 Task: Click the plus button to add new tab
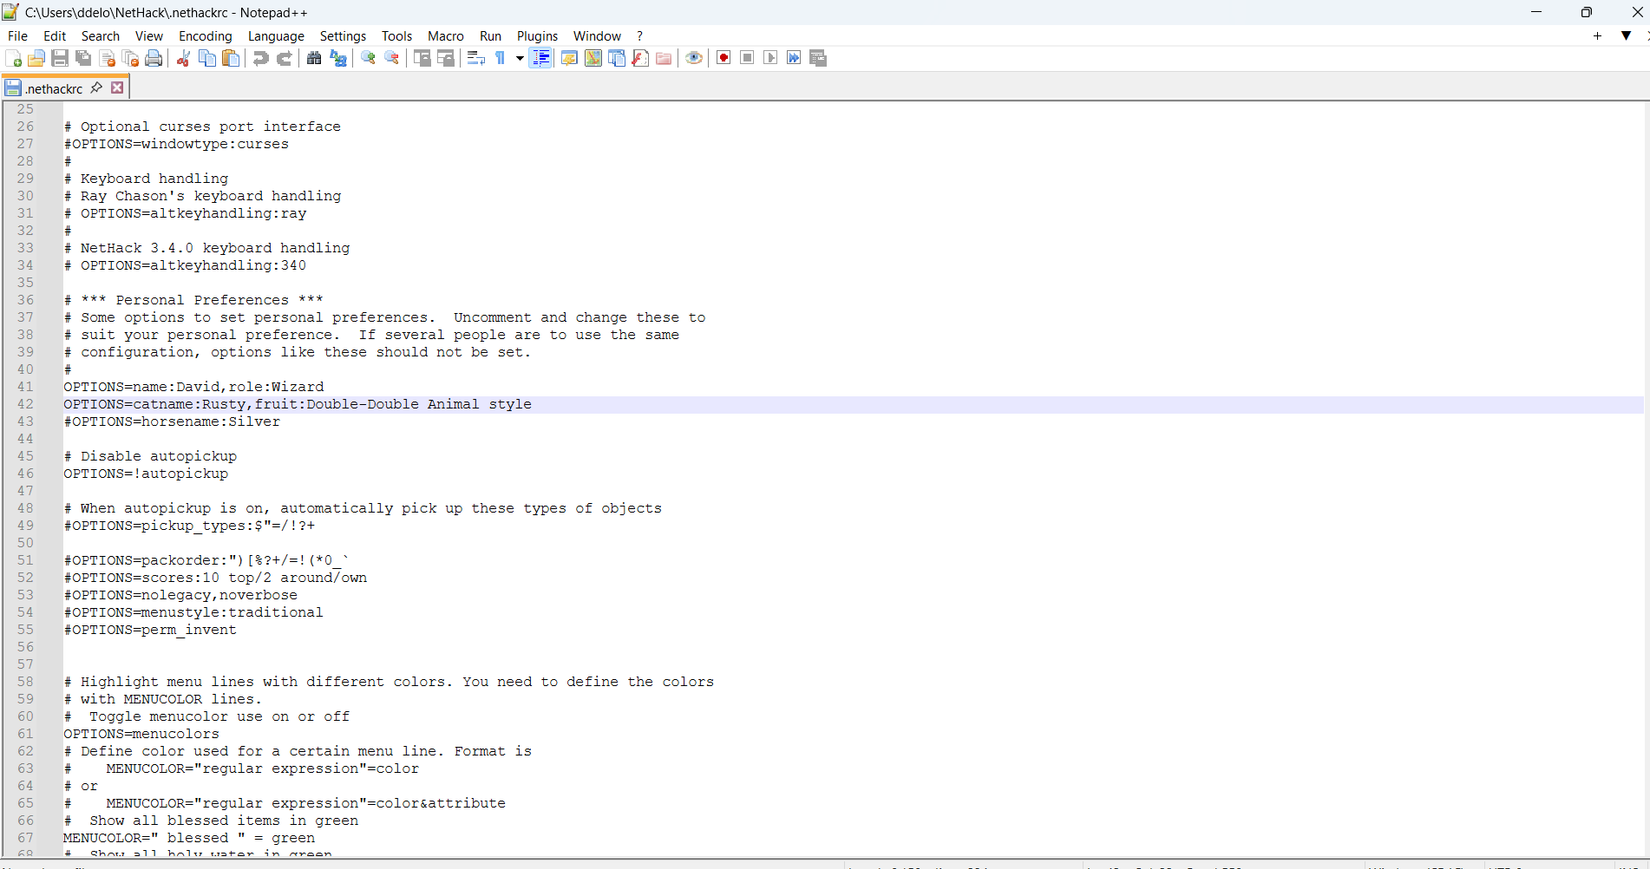(1597, 36)
